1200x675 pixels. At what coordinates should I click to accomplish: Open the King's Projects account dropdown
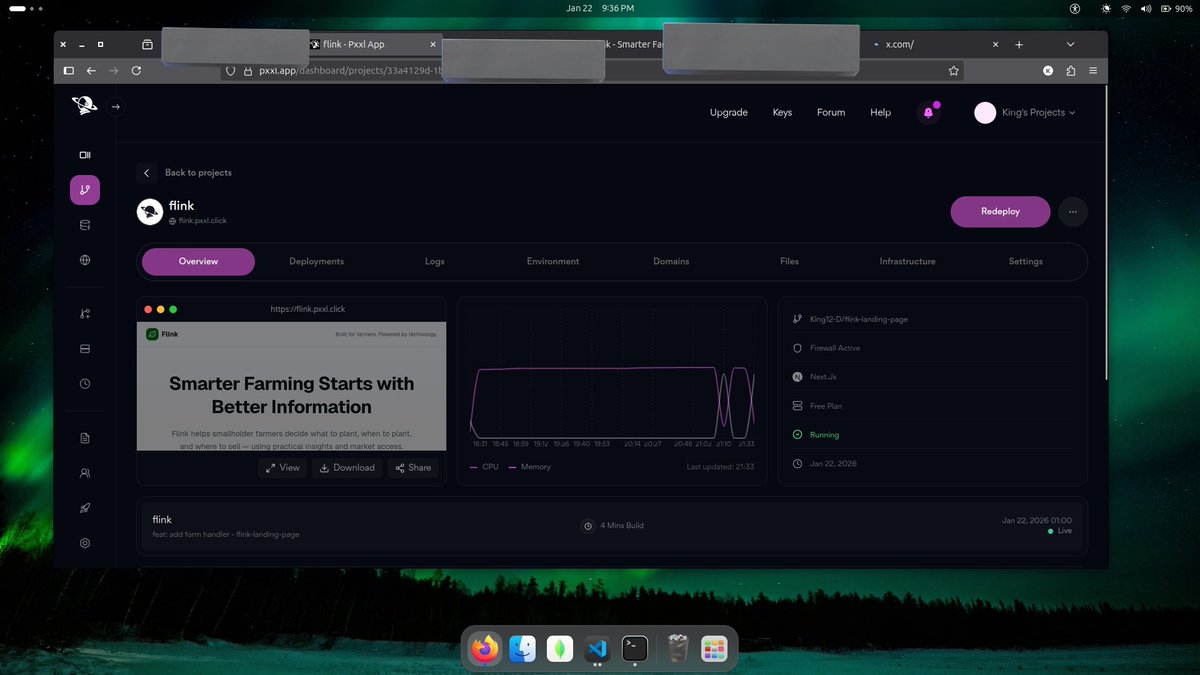[1025, 113]
